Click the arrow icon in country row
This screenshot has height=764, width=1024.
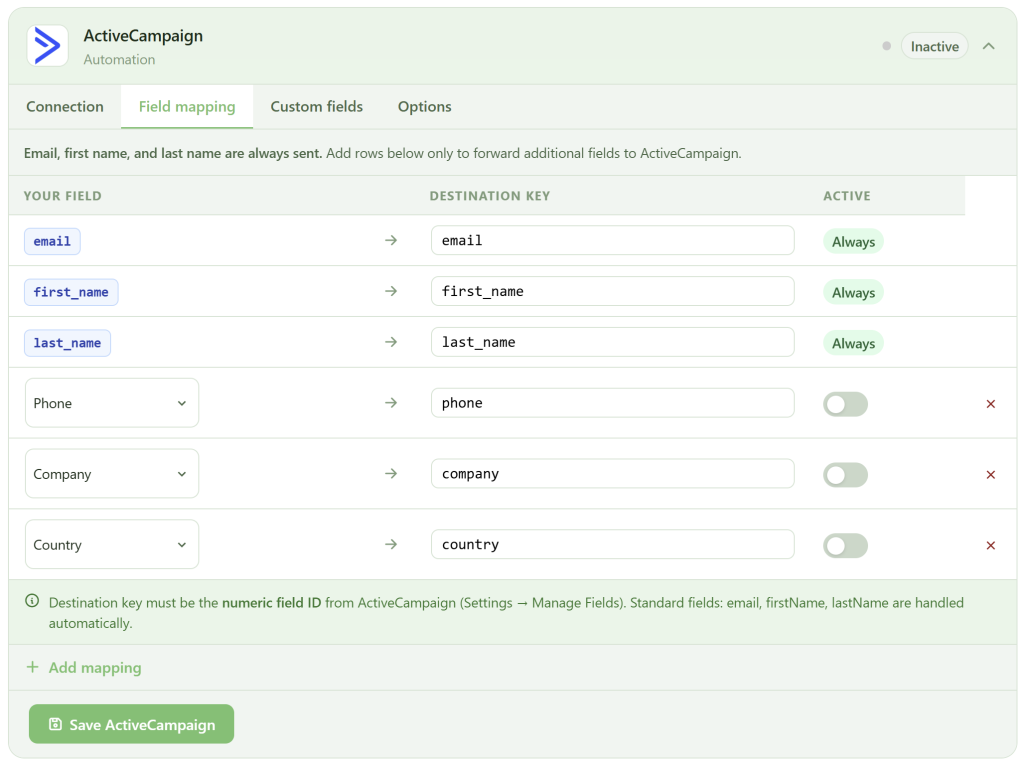pyautogui.click(x=391, y=544)
